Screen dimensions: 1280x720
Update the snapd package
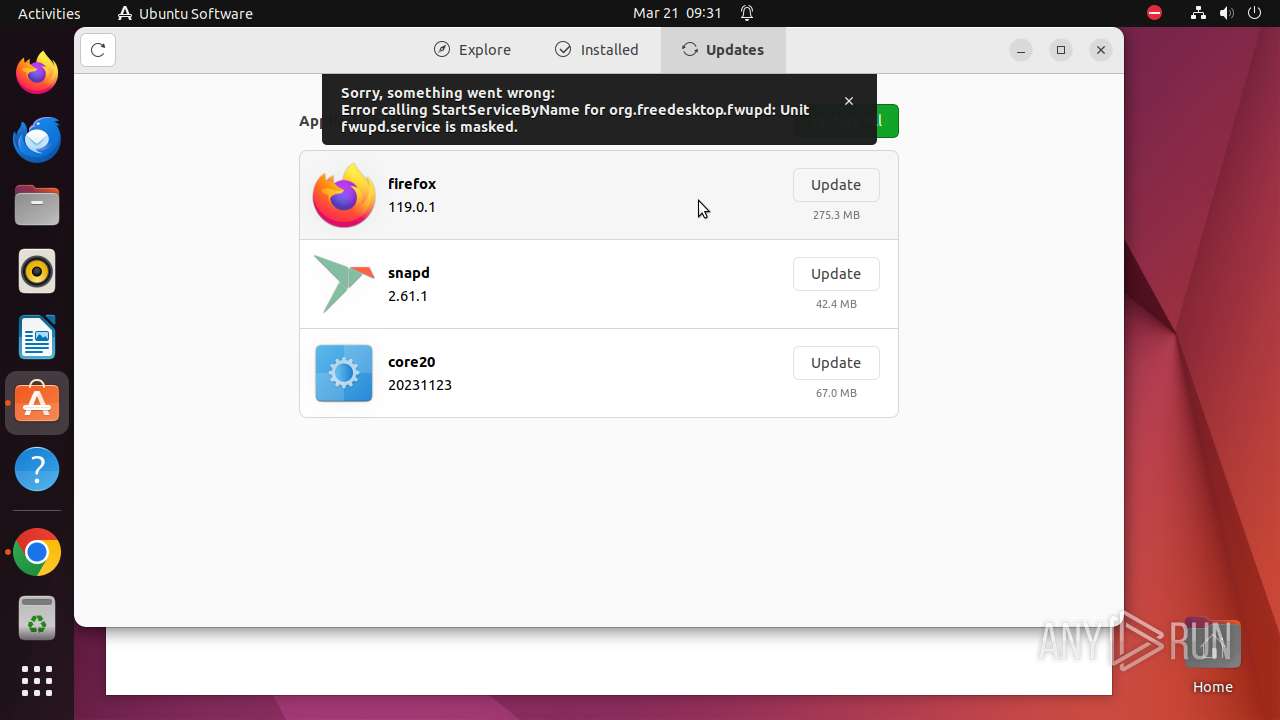click(x=836, y=274)
